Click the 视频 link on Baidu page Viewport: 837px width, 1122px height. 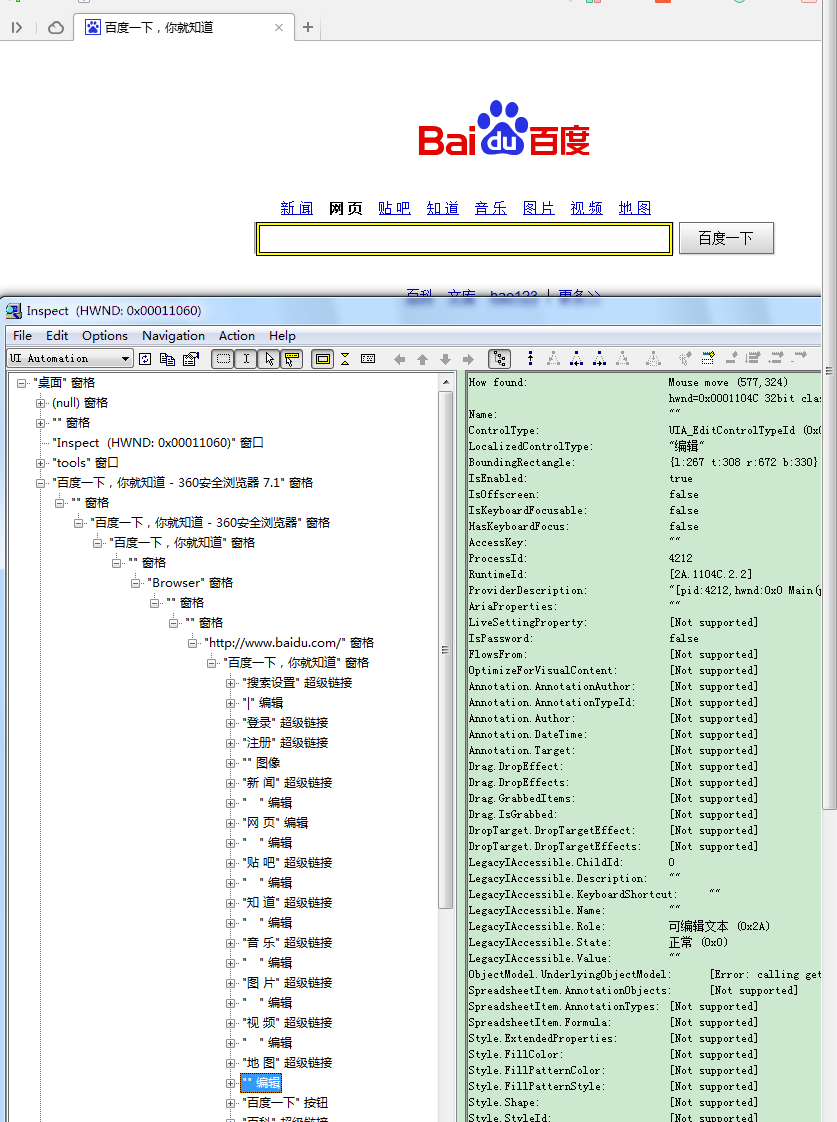587,208
